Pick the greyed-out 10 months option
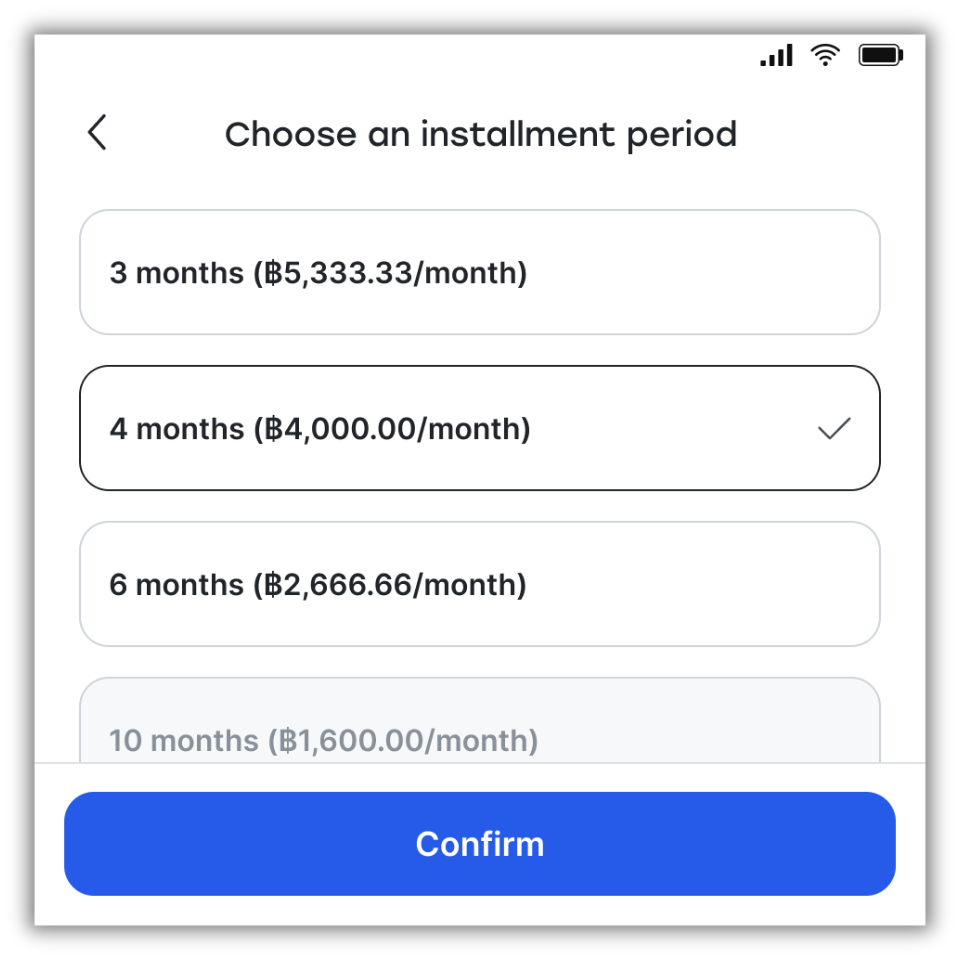 tap(479, 721)
